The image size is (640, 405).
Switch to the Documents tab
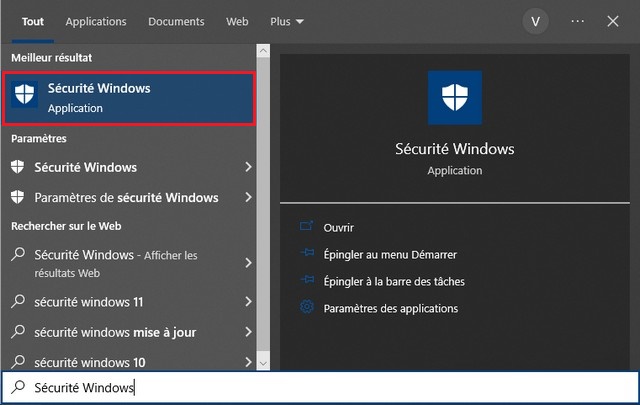click(x=176, y=22)
